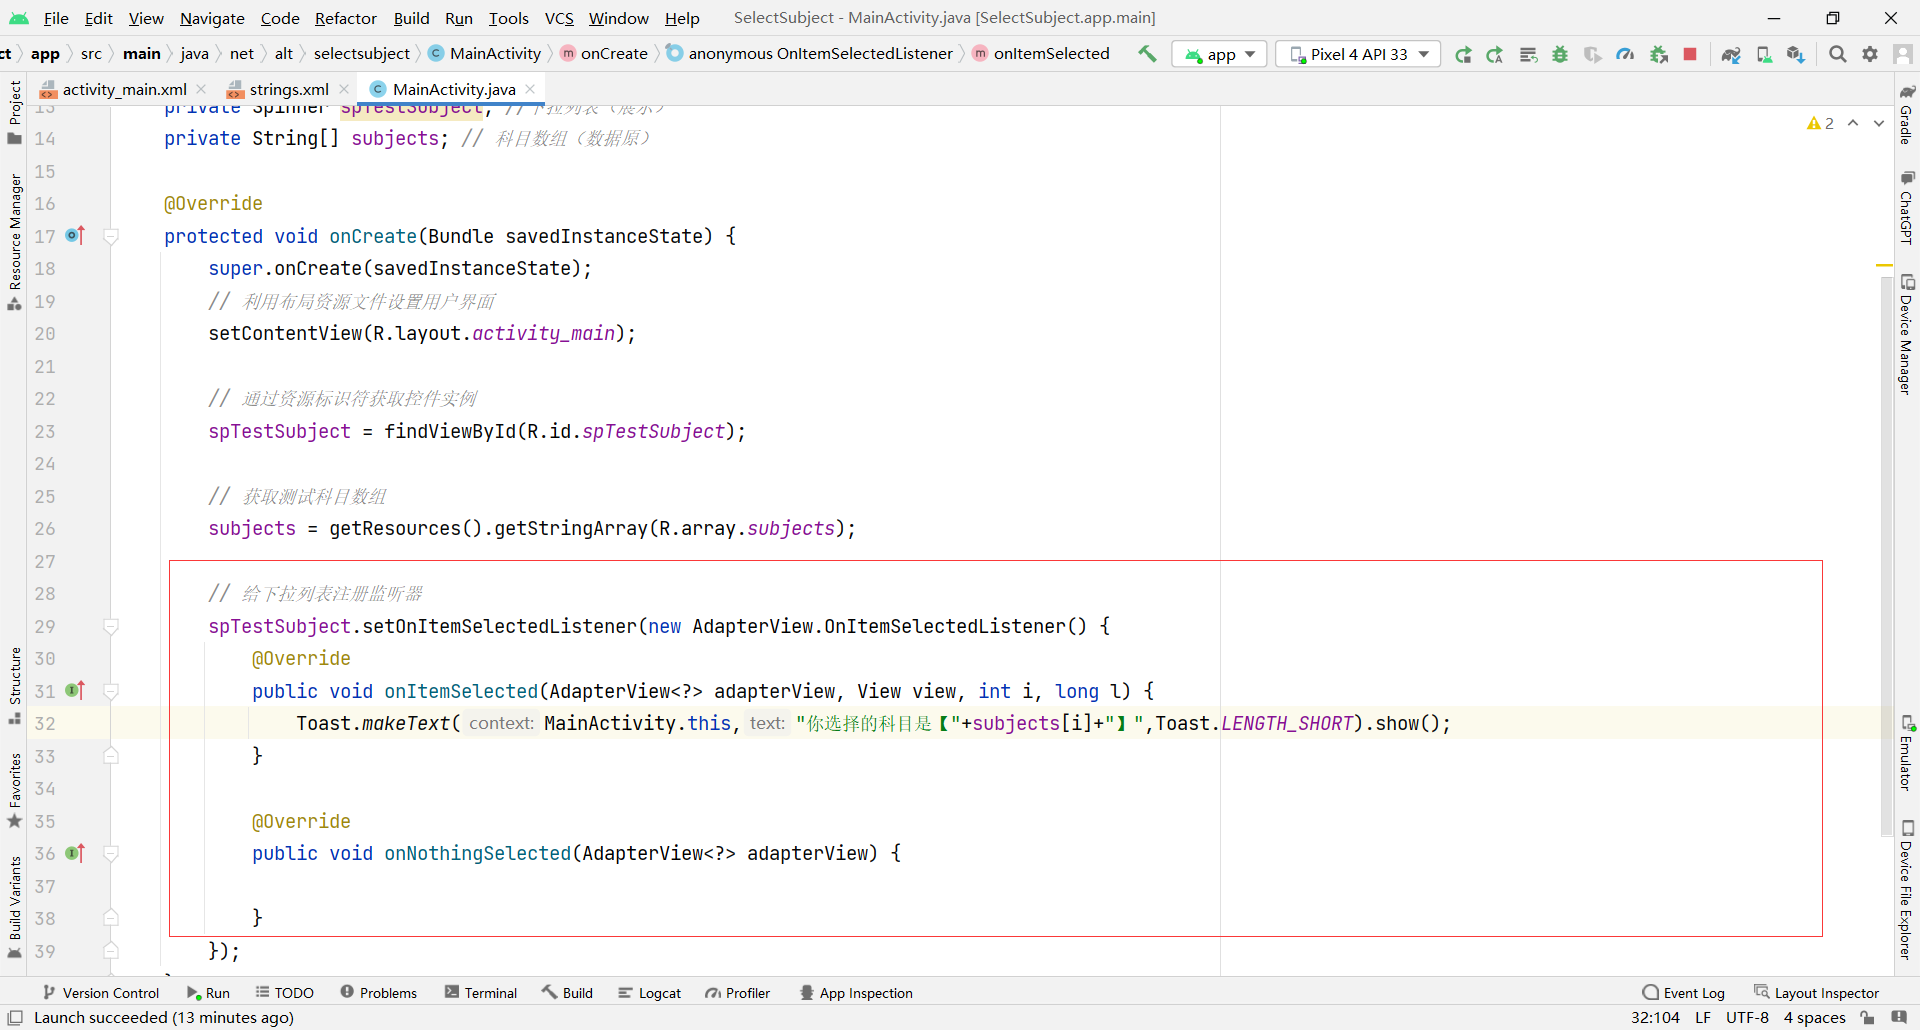Click Run with Coverage shield icon
The height and width of the screenshot is (1030, 1920).
click(x=1592, y=54)
